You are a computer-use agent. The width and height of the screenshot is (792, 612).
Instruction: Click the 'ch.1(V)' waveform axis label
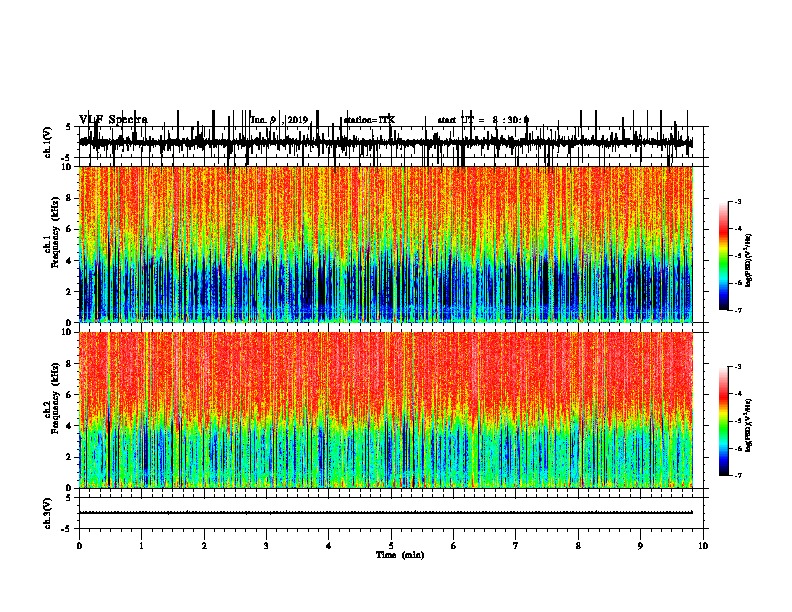(48, 142)
